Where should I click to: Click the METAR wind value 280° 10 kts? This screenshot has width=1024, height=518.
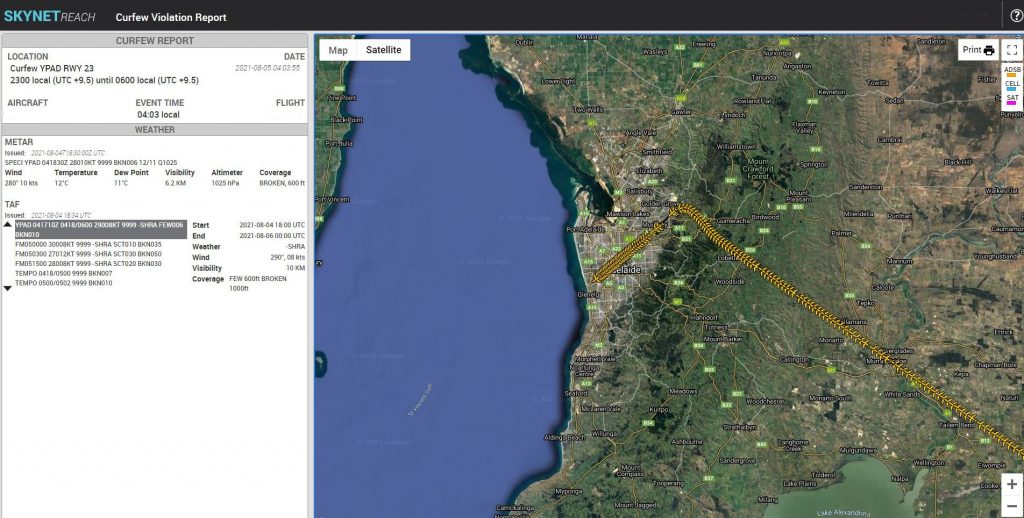(x=22, y=184)
